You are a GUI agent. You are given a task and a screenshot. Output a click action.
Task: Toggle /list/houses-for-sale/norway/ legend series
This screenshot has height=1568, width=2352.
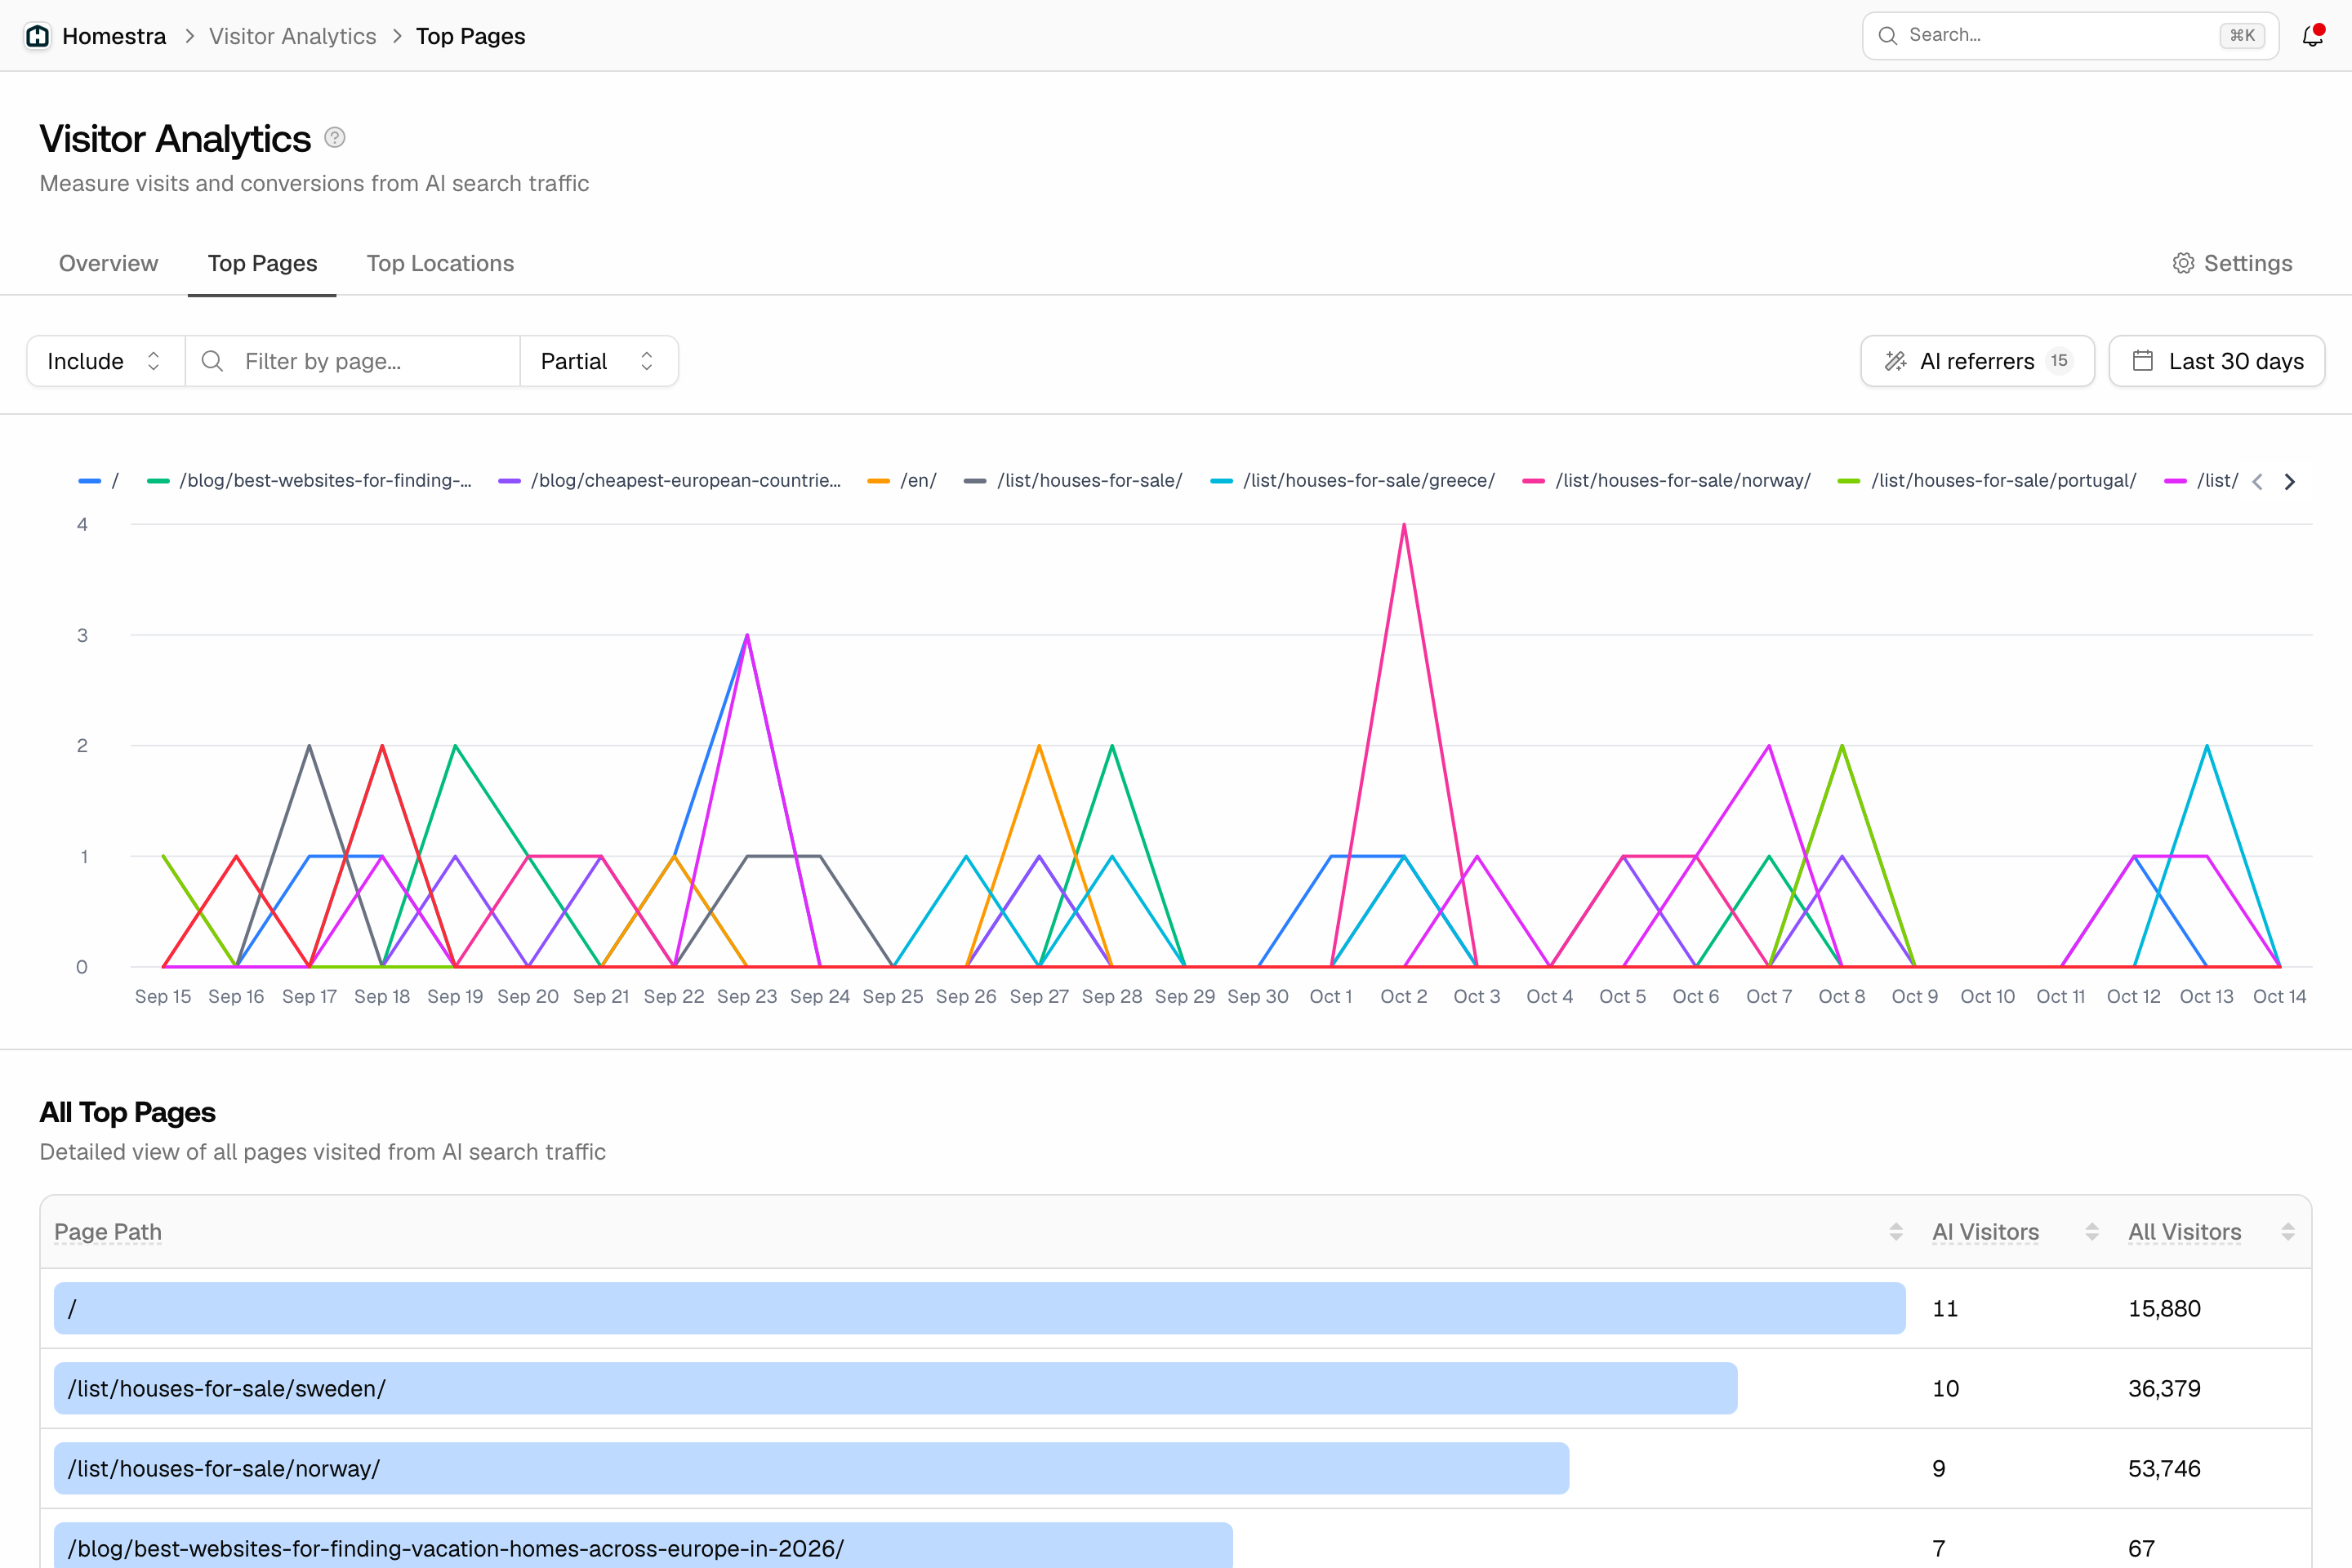[x=1667, y=481]
